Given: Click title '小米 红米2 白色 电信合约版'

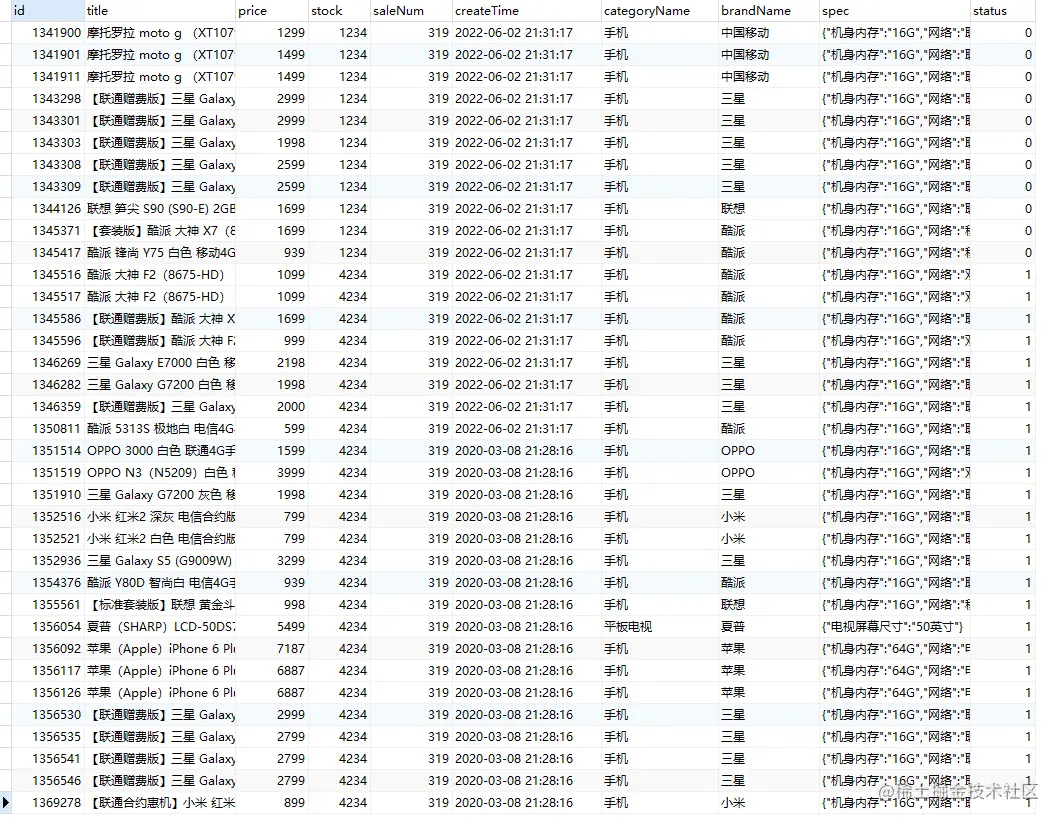Looking at the screenshot, I should [x=161, y=539].
